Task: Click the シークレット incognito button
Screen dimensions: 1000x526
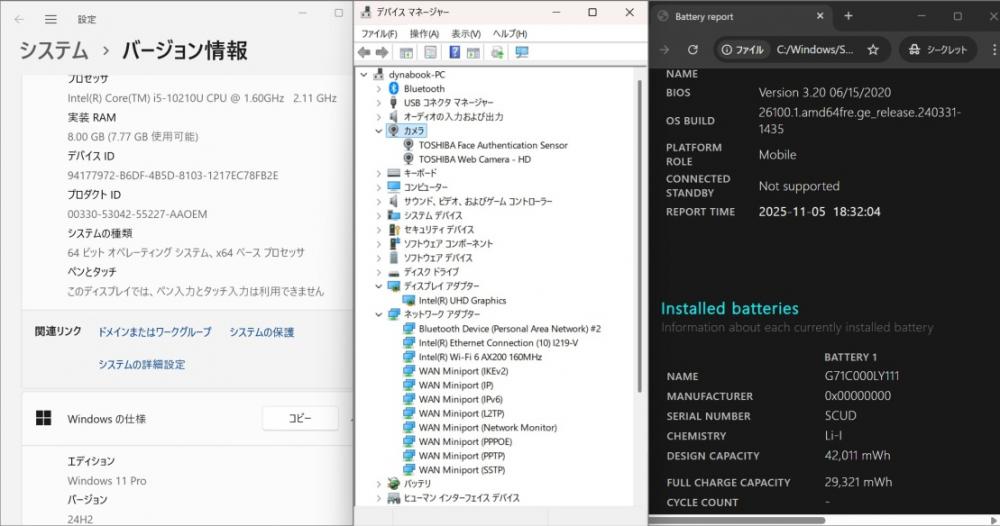Action: point(938,49)
